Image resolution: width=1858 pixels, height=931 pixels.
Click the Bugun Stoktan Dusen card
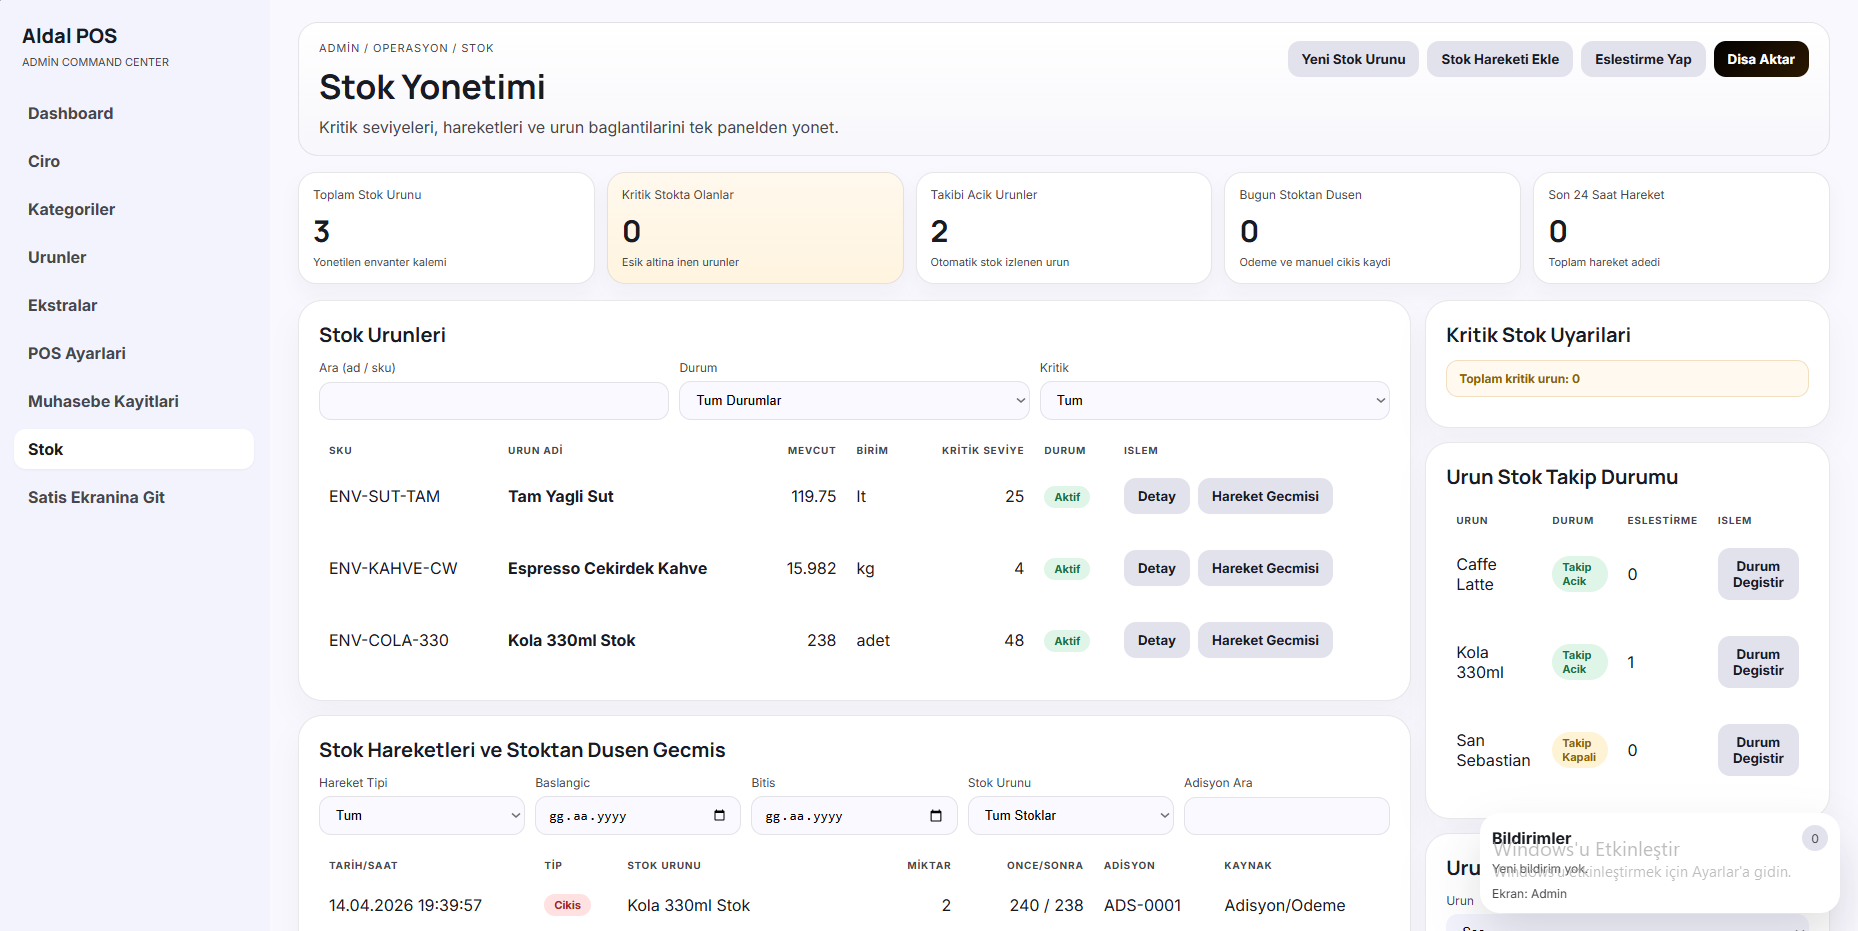1372,228
